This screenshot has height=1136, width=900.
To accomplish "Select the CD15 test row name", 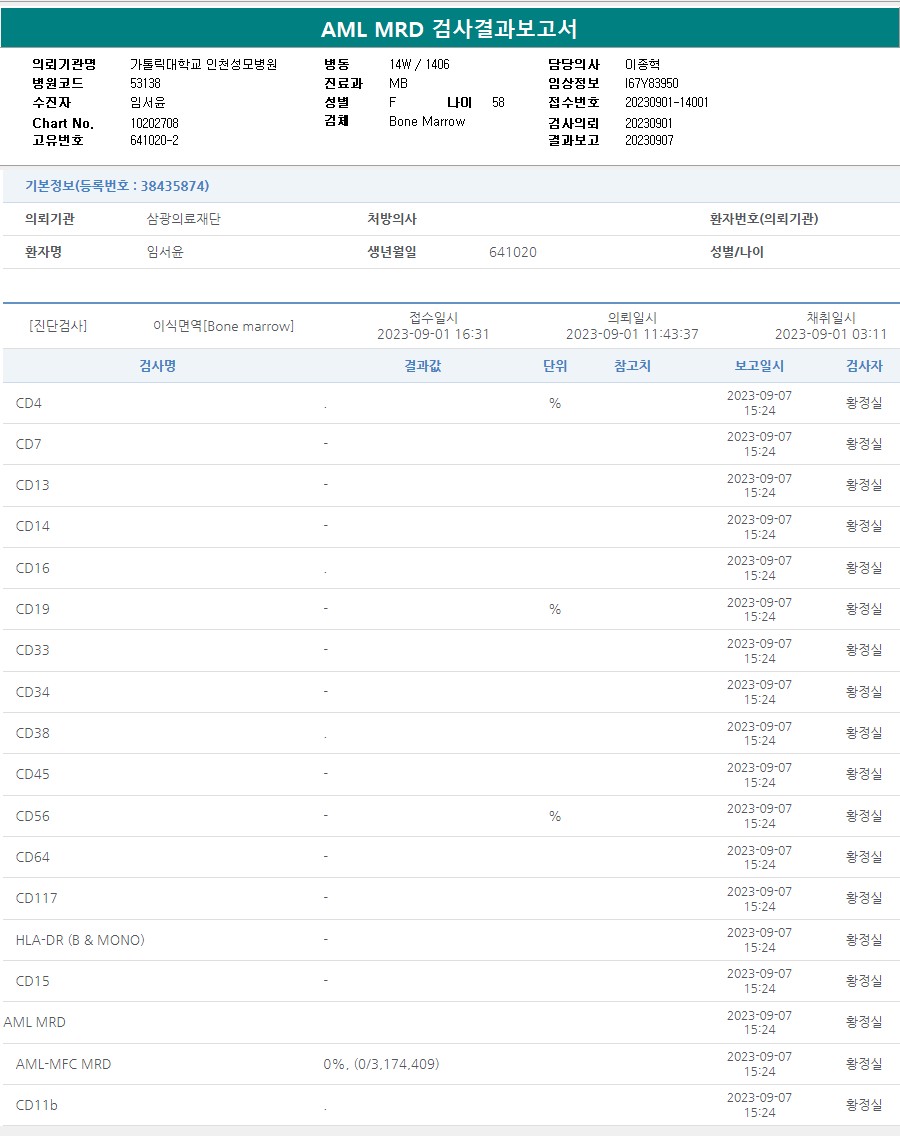I will (33, 981).
